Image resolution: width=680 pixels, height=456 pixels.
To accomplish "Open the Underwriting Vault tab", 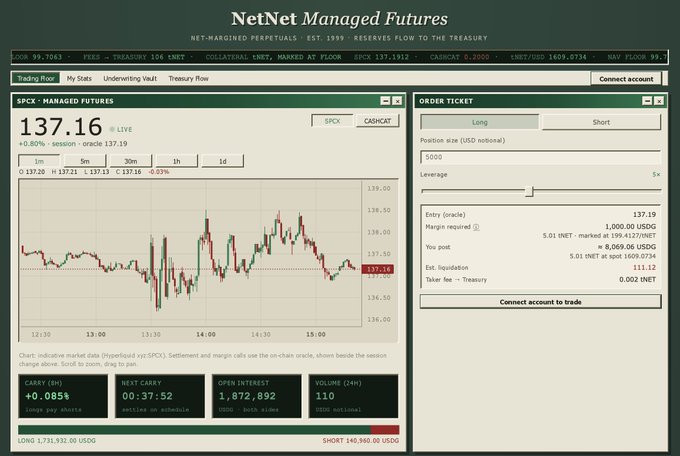I will point(130,79).
